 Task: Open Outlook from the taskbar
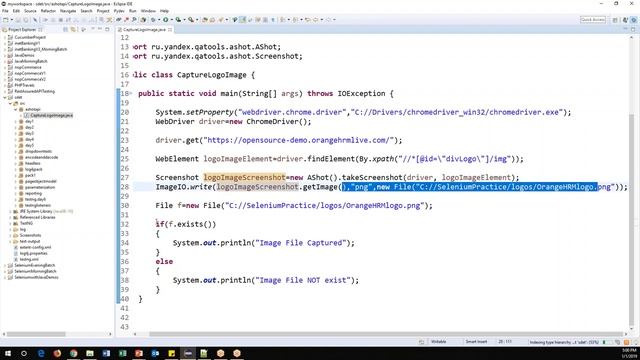tap(155, 353)
